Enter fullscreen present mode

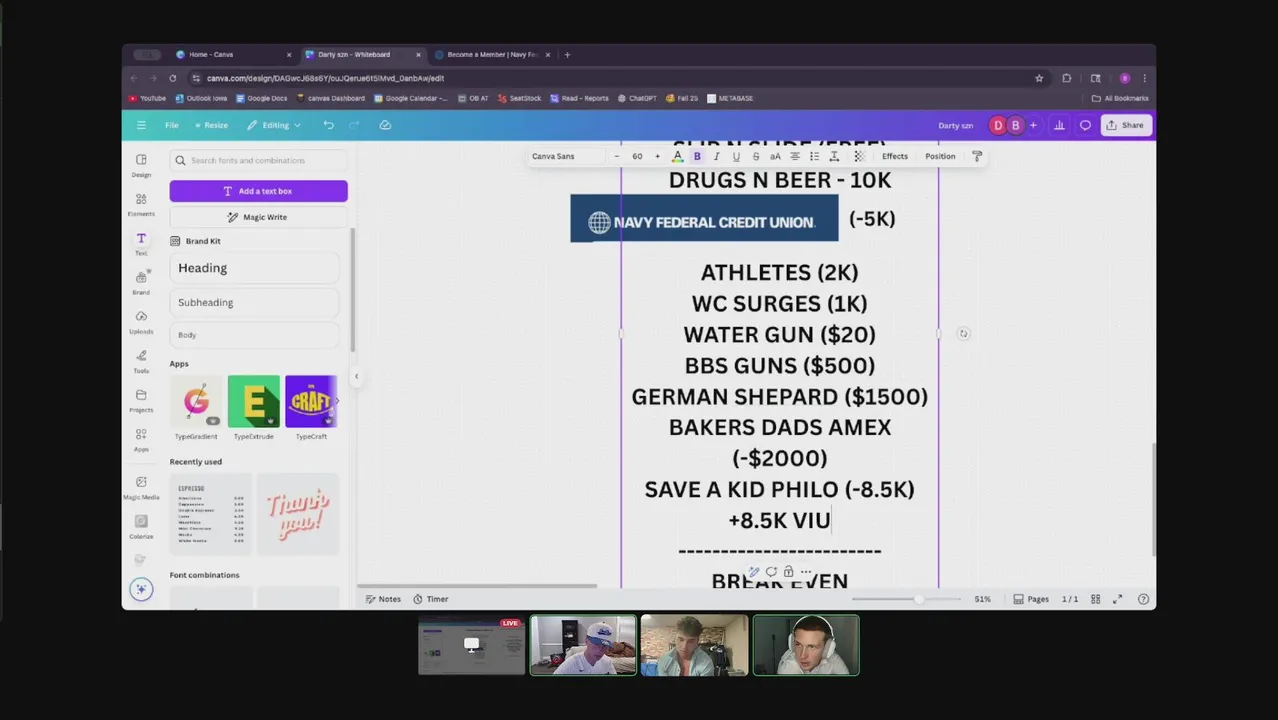[1117, 599]
